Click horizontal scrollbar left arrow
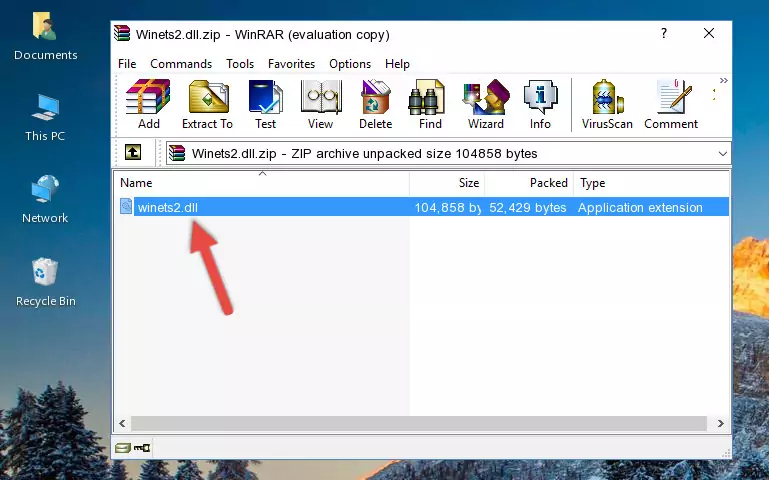The image size is (769, 480). [x=123, y=423]
